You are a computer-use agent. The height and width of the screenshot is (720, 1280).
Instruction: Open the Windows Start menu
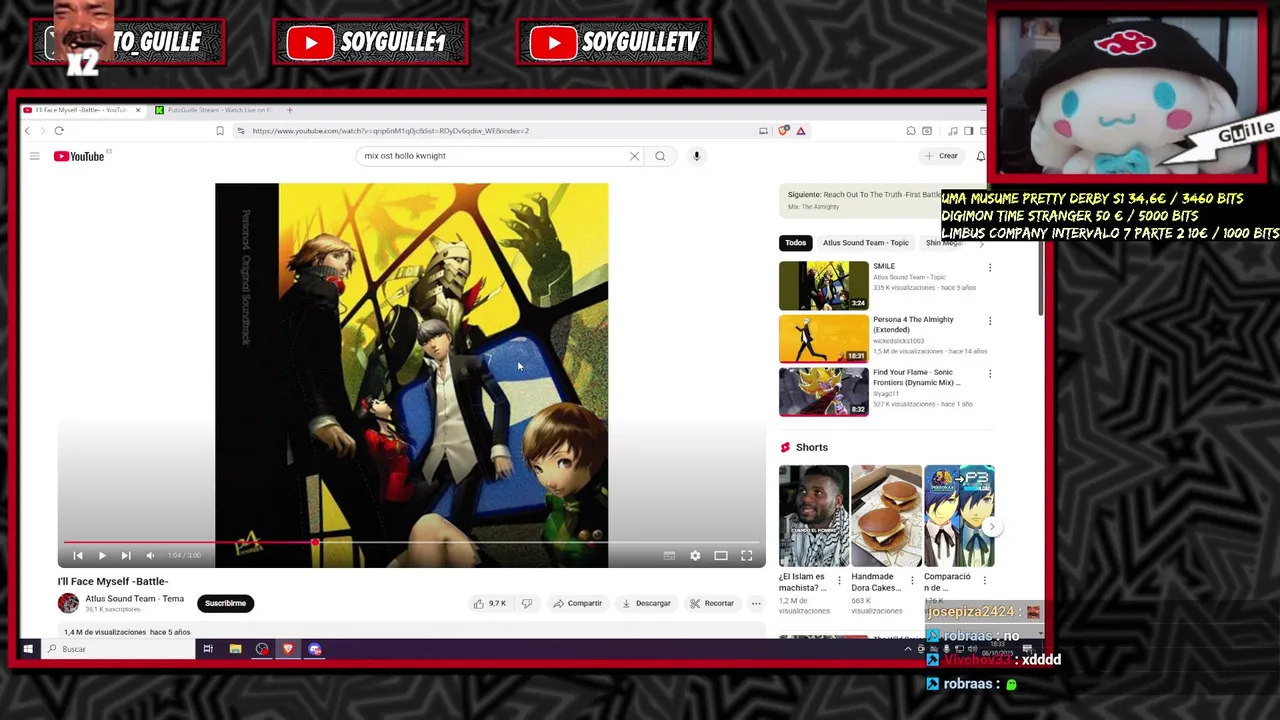(28, 649)
